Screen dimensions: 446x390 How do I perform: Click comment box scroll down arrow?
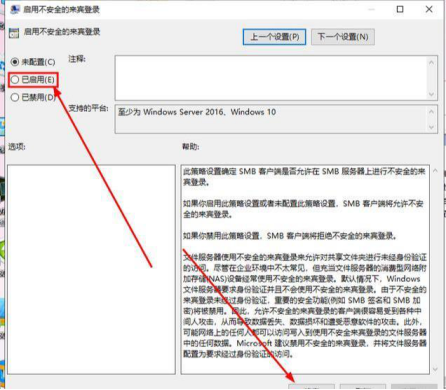click(x=431, y=94)
